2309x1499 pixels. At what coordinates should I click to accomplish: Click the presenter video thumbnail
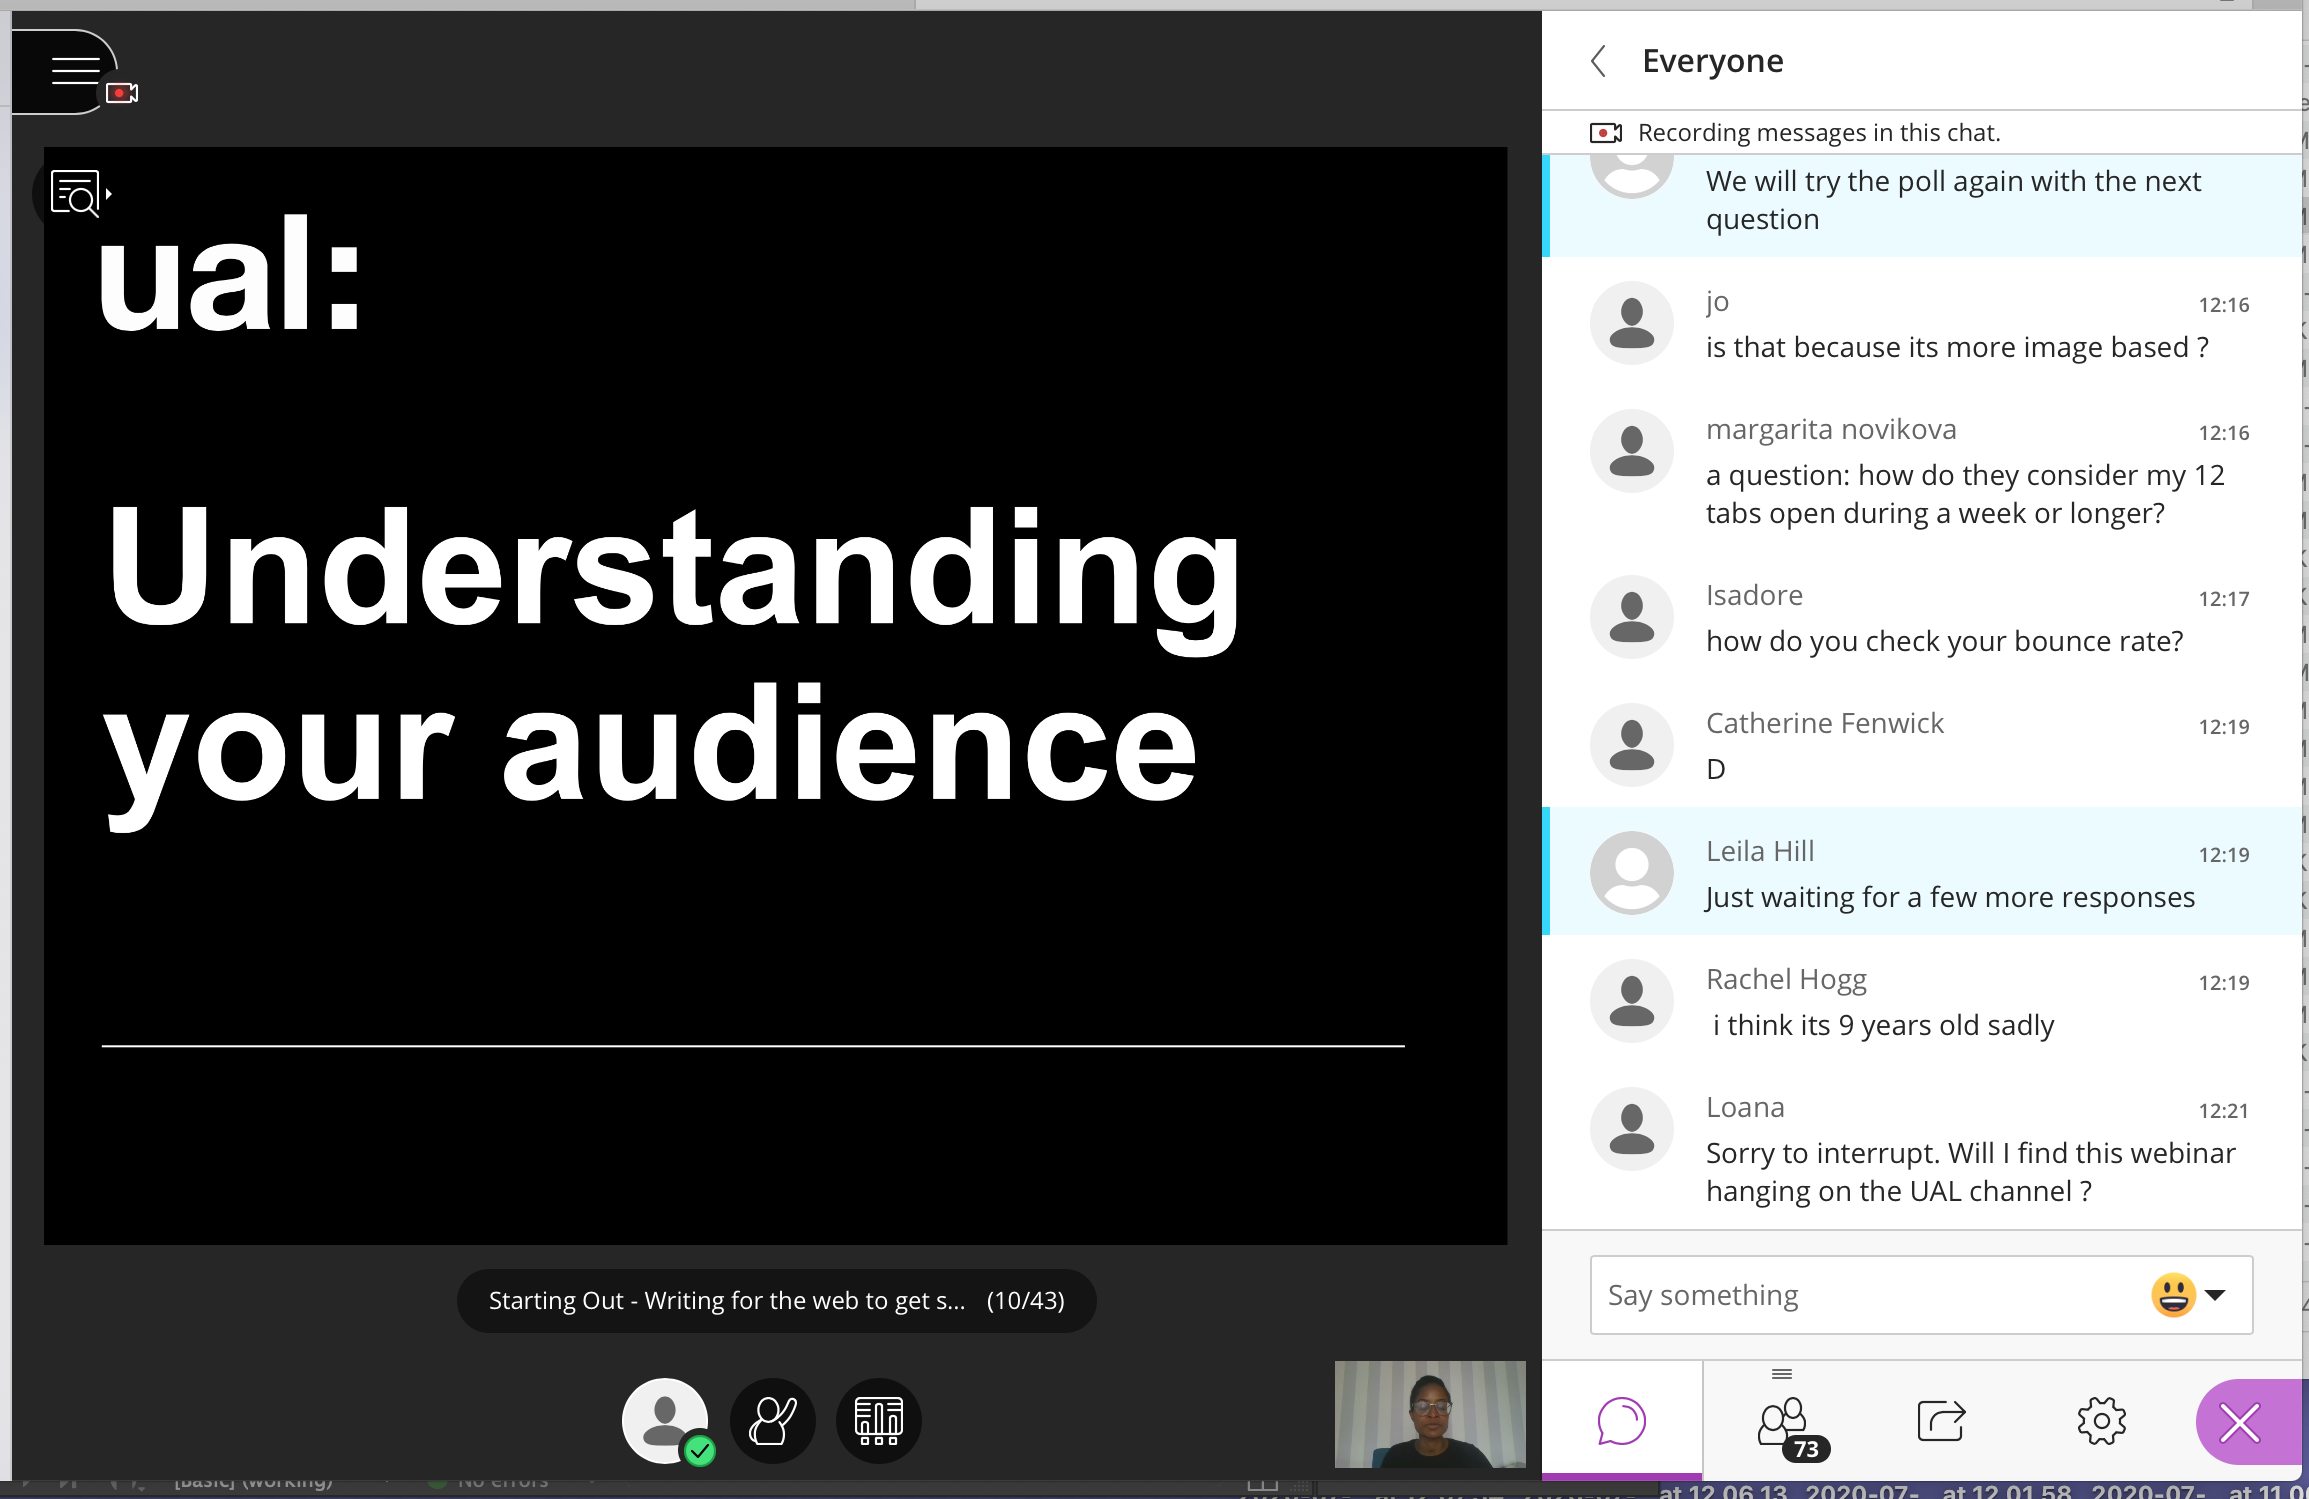pyautogui.click(x=1429, y=1414)
